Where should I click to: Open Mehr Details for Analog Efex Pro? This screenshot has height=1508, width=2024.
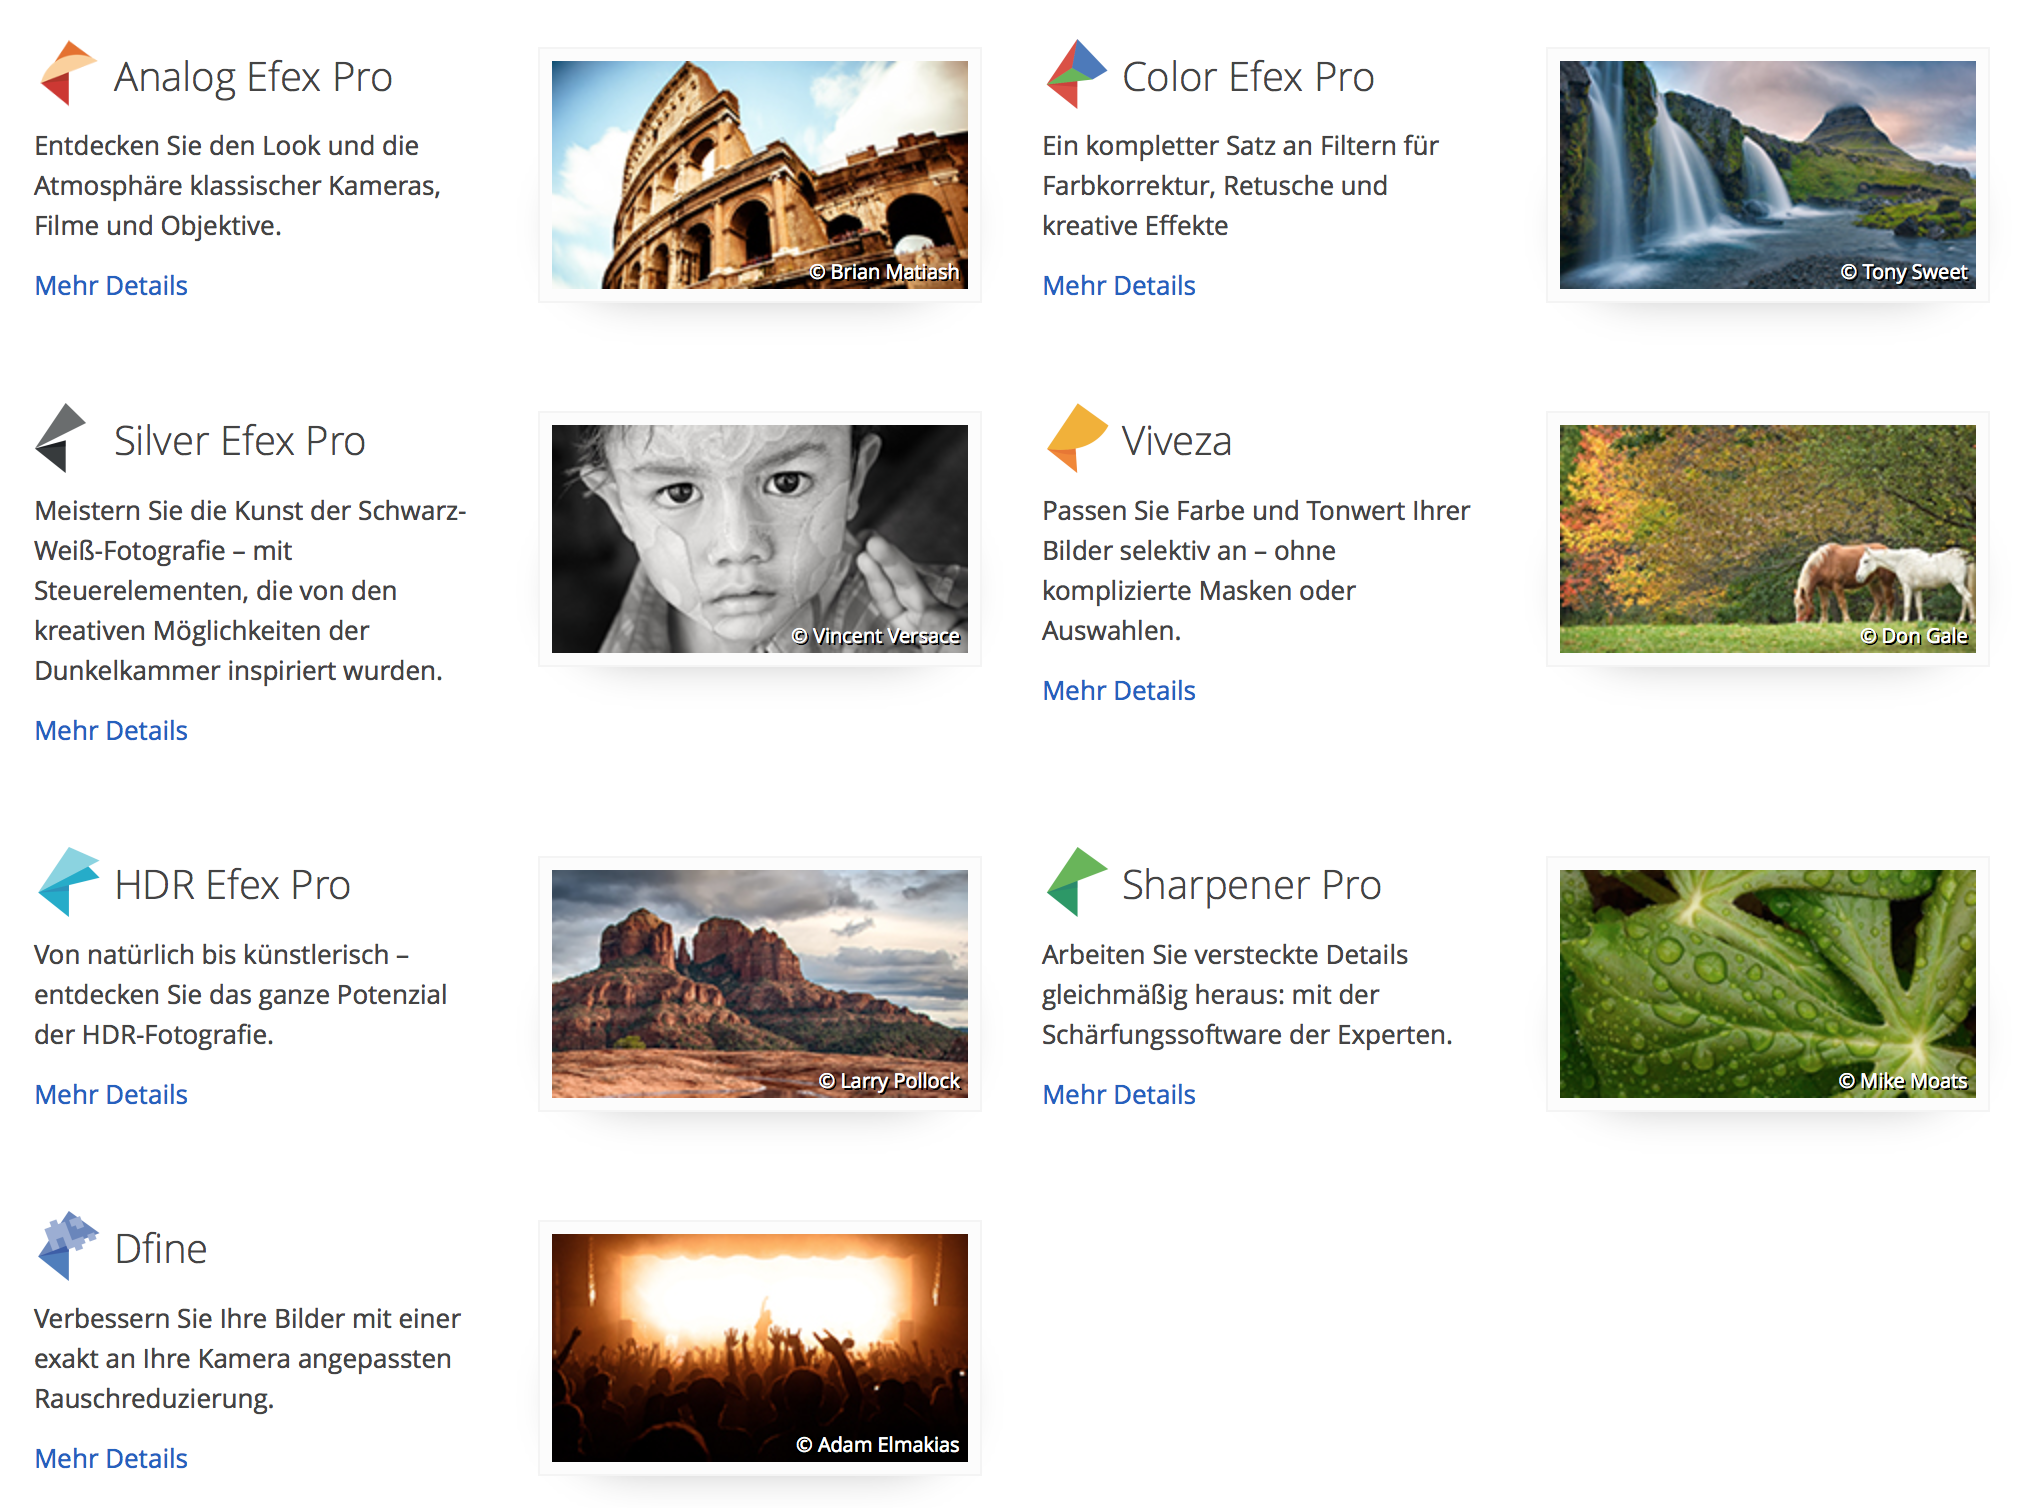coord(111,286)
